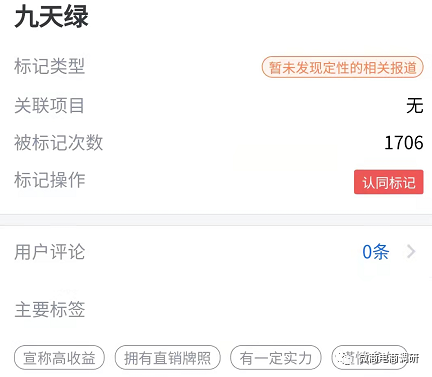The image size is (432, 377).
Task: Click the WeChat logo icon in the watermark
Action: [343, 358]
